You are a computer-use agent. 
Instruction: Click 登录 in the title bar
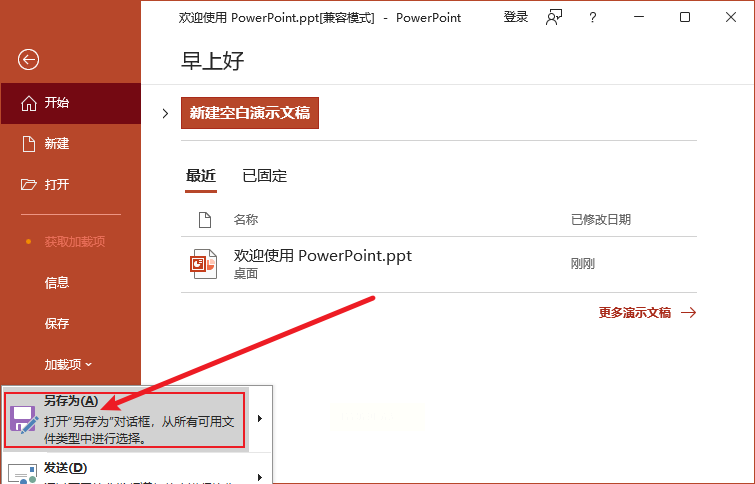coord(516,17)
